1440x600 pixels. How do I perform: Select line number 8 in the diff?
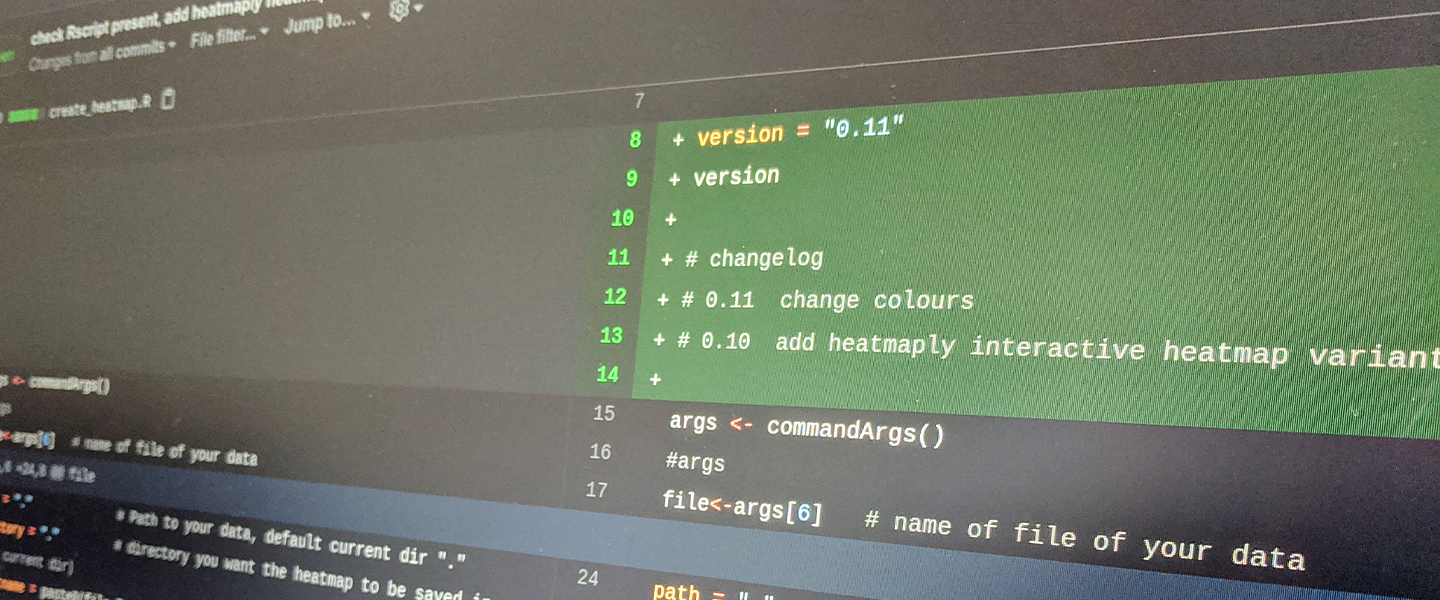pos(635,140)
